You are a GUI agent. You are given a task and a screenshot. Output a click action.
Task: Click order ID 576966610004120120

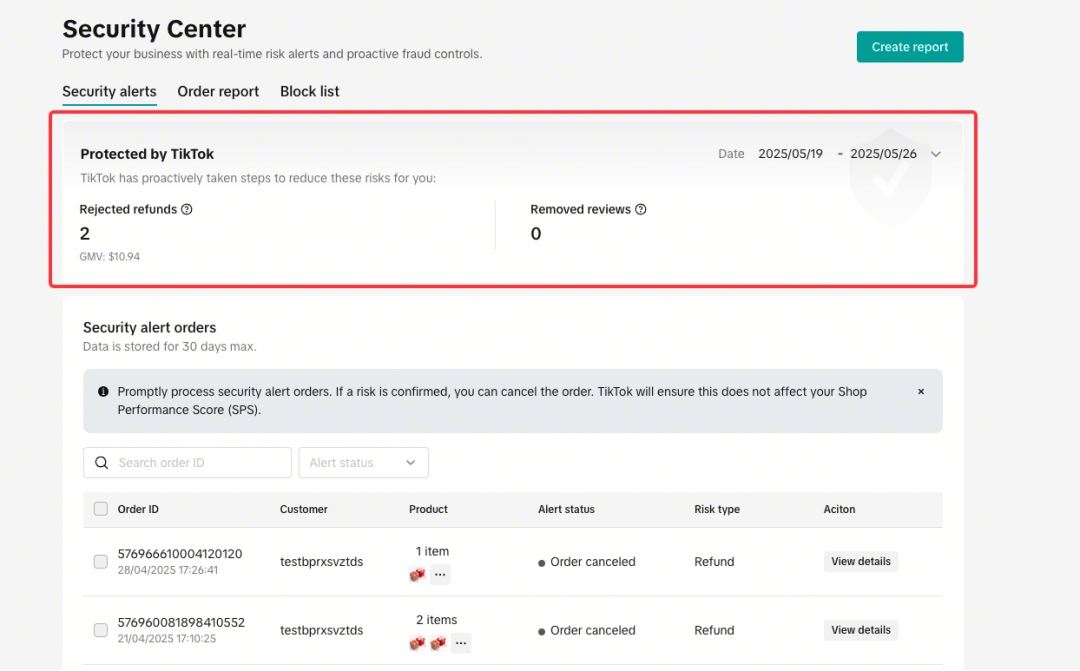pos(180,554)
